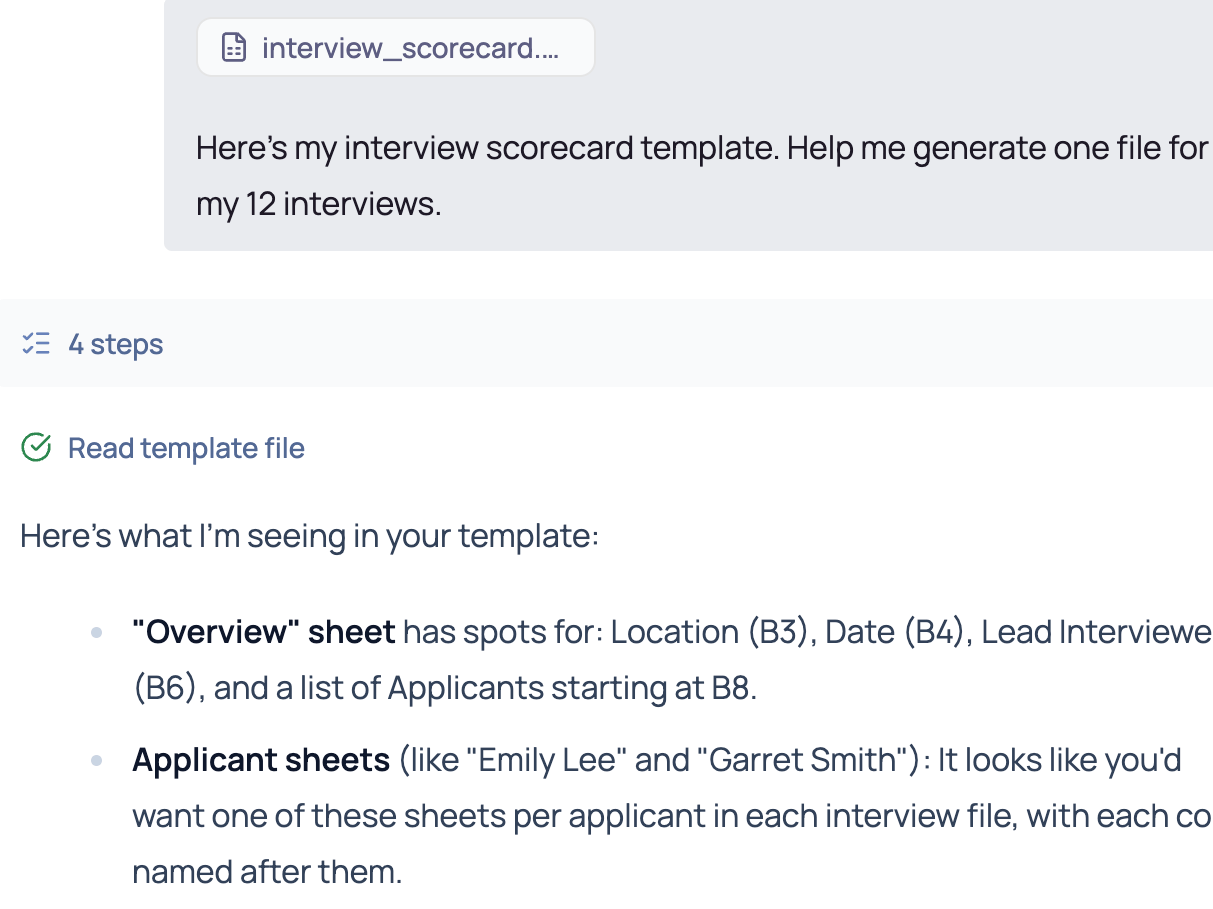
Task: Click the "Emily Lee" sheet name text
Action: pyautogui.click(x=551, y=760)
